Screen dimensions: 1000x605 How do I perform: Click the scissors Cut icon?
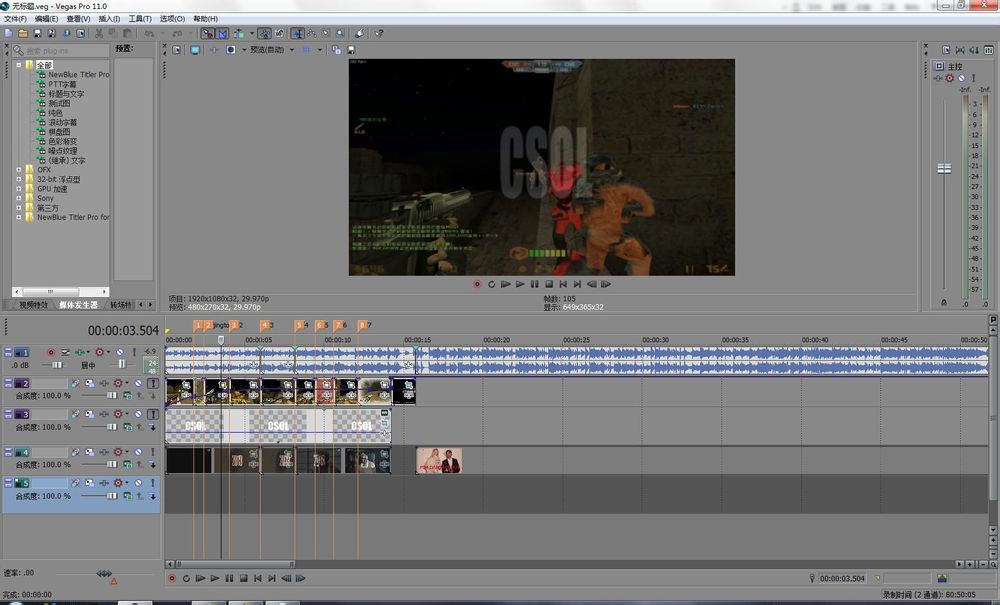click(99, 33)
